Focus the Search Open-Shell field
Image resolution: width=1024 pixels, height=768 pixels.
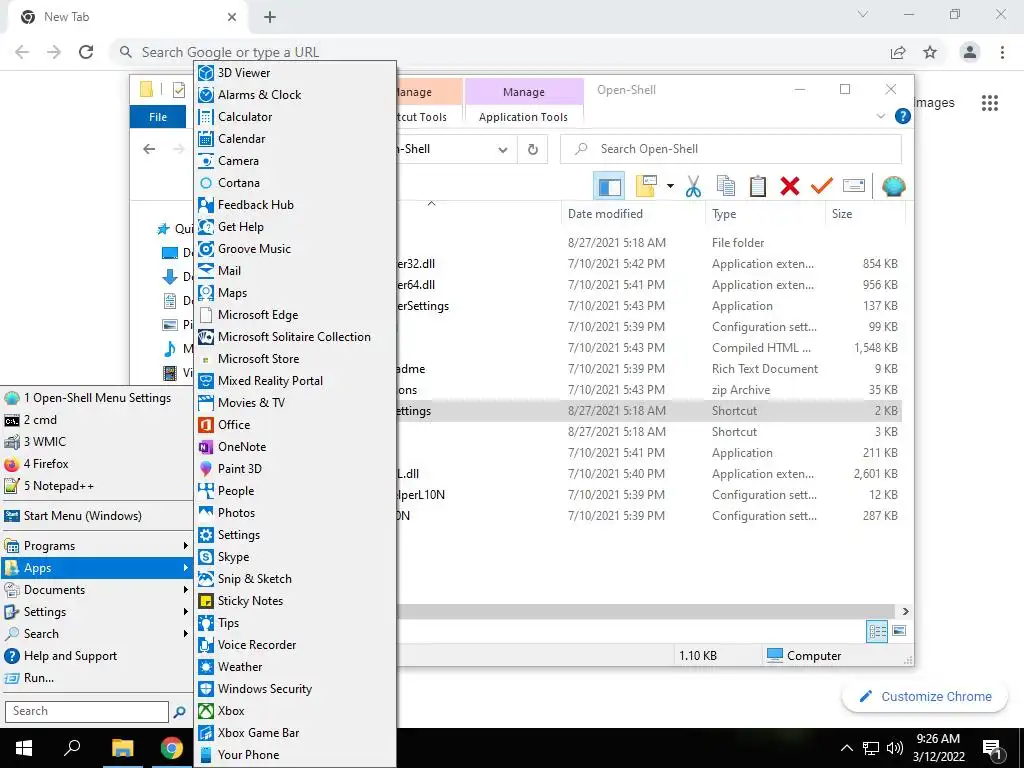pyautogui.click(x=731, y=149)
